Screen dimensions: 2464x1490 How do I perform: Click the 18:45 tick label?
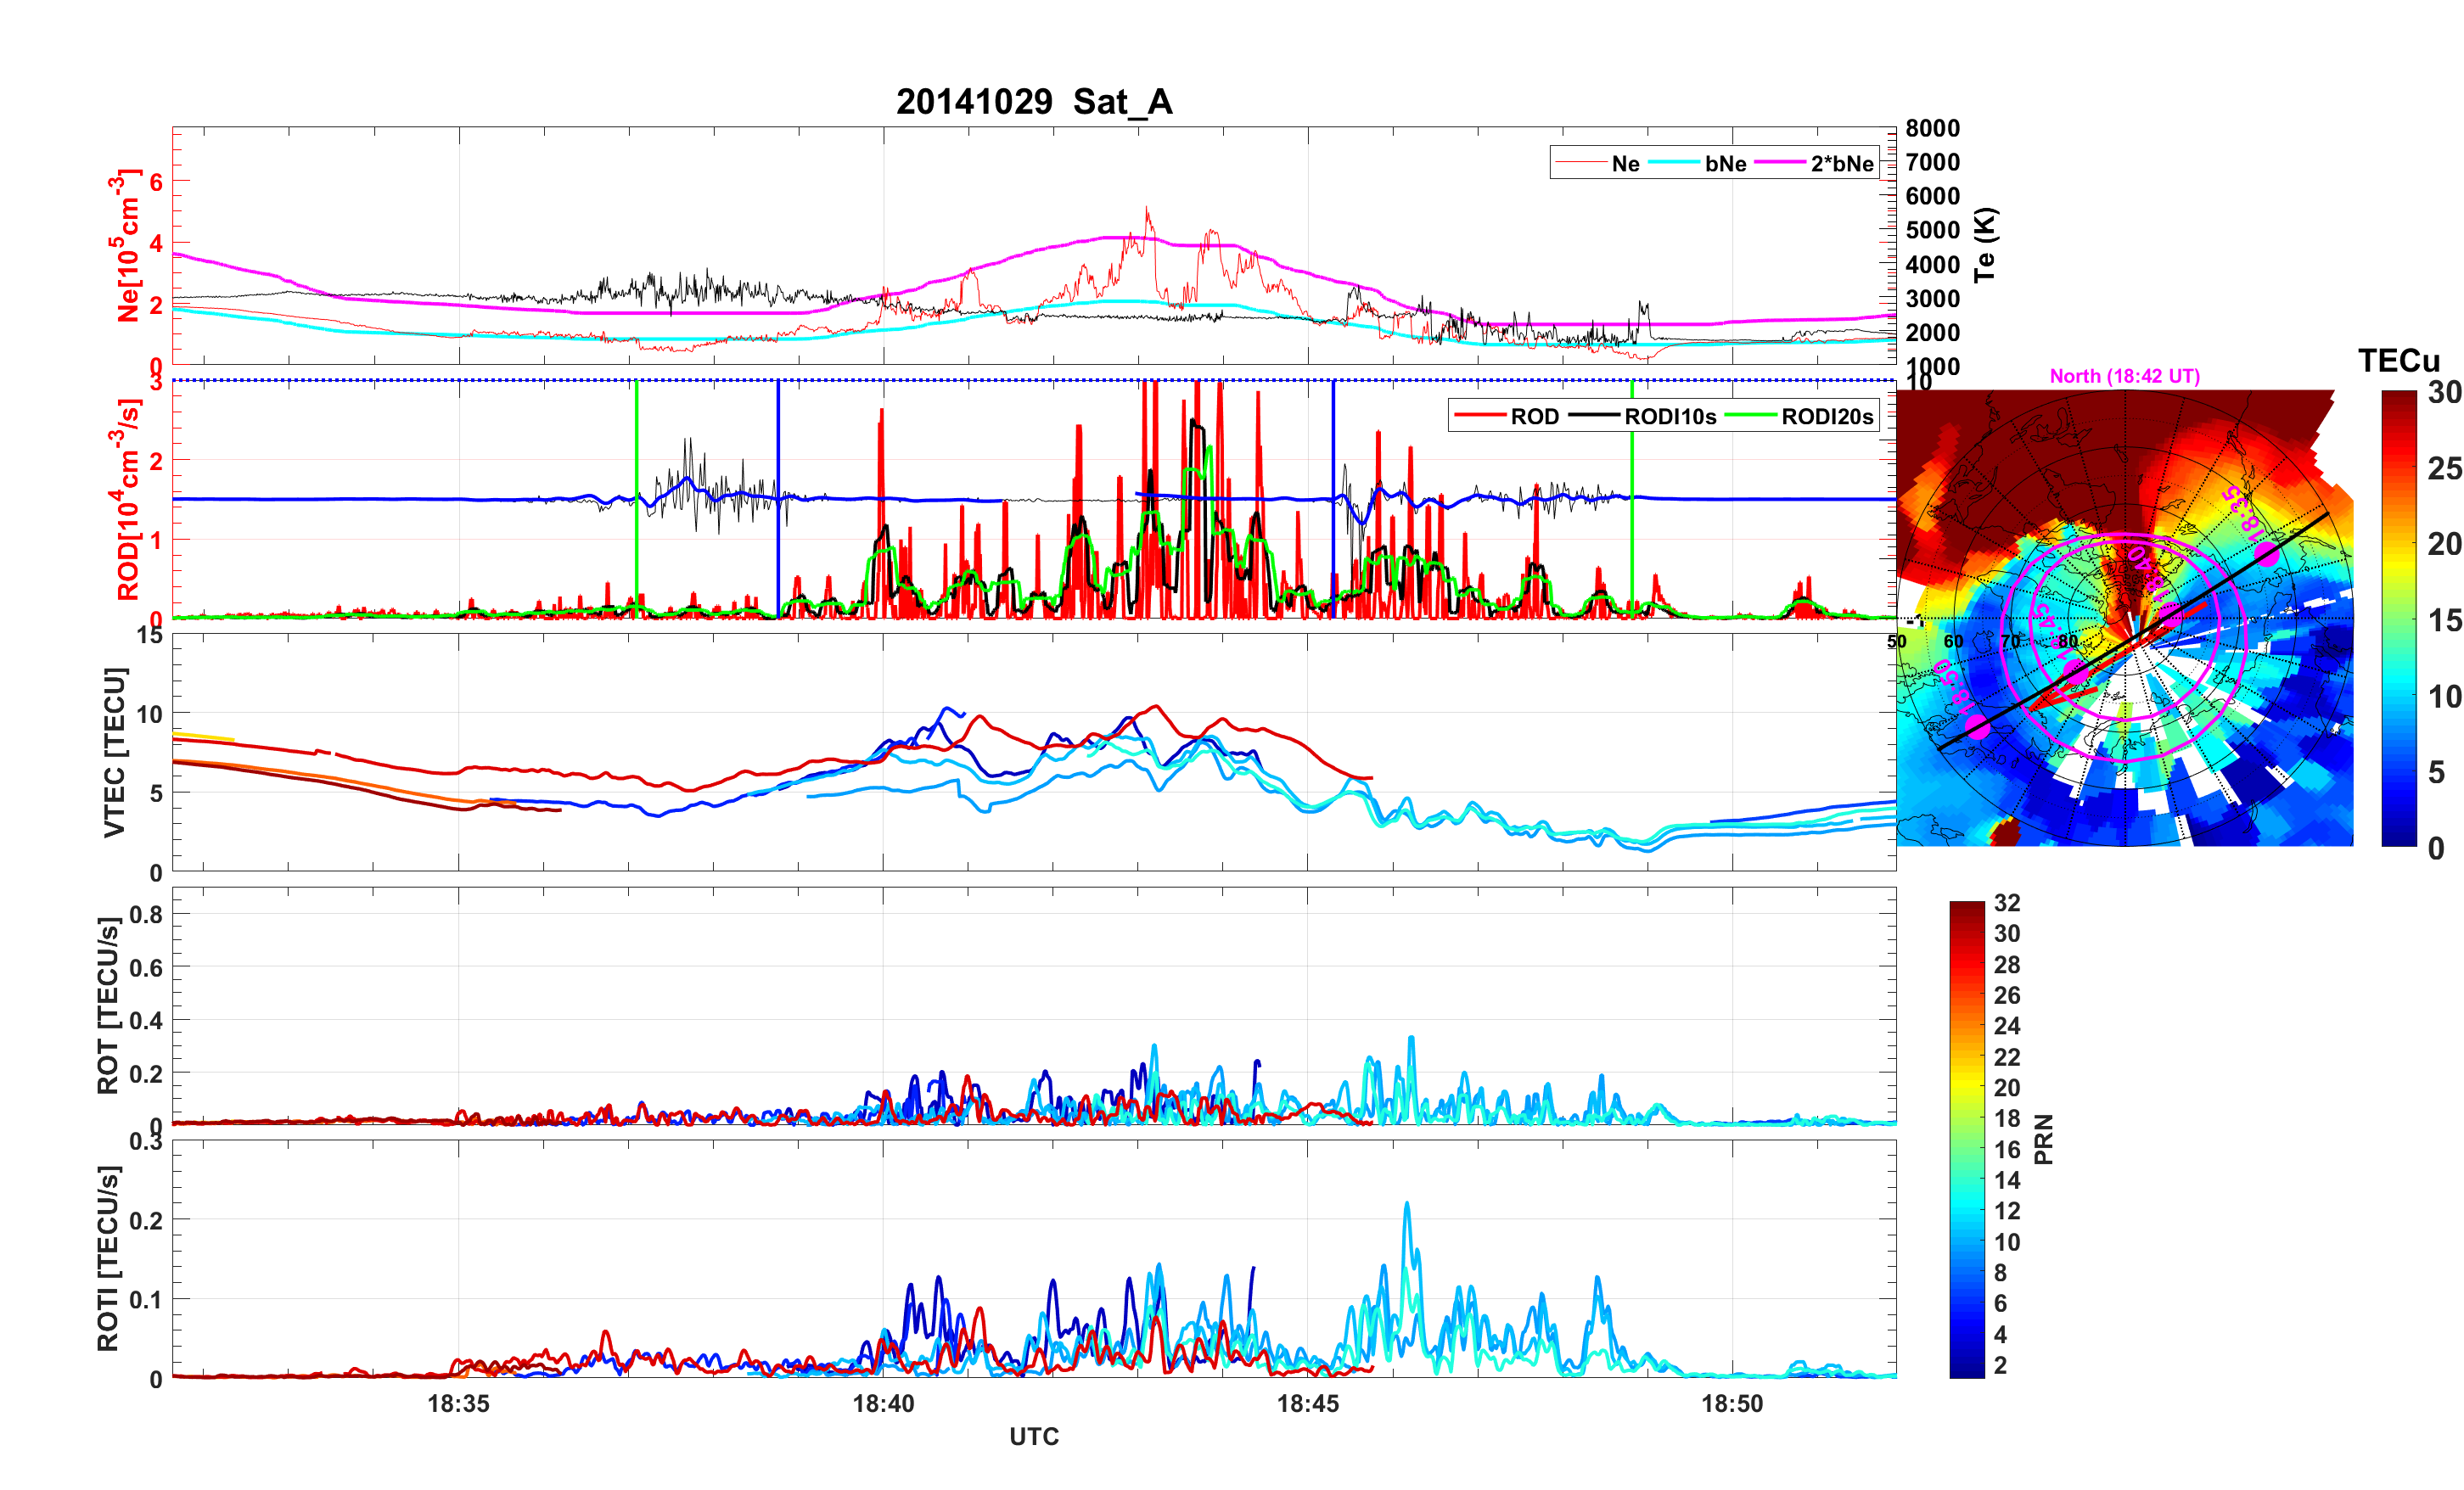1307,1403
